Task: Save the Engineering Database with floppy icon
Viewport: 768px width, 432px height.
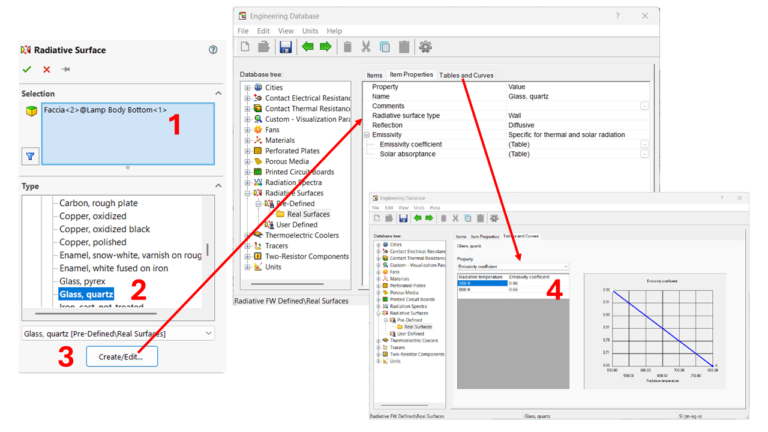Action: tap(286, 47)
